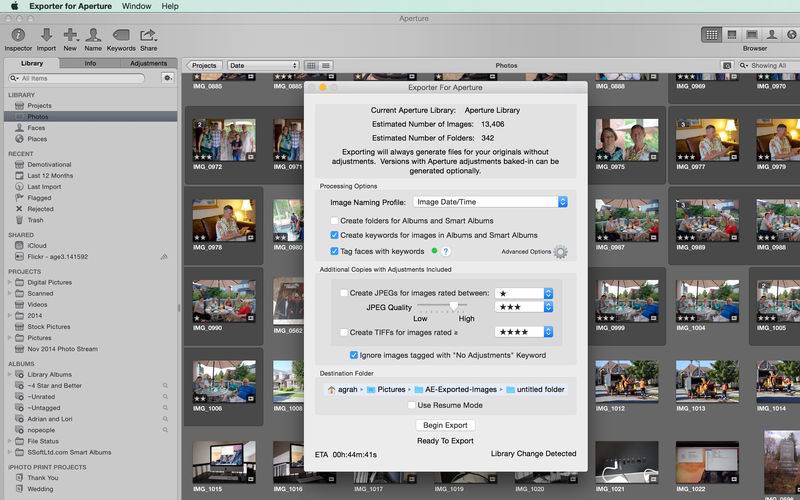Enable Create TIFFs for images checkbox
Image resolution: width=800 pixels, height=500 pixels.
click(x=344, y=332)
